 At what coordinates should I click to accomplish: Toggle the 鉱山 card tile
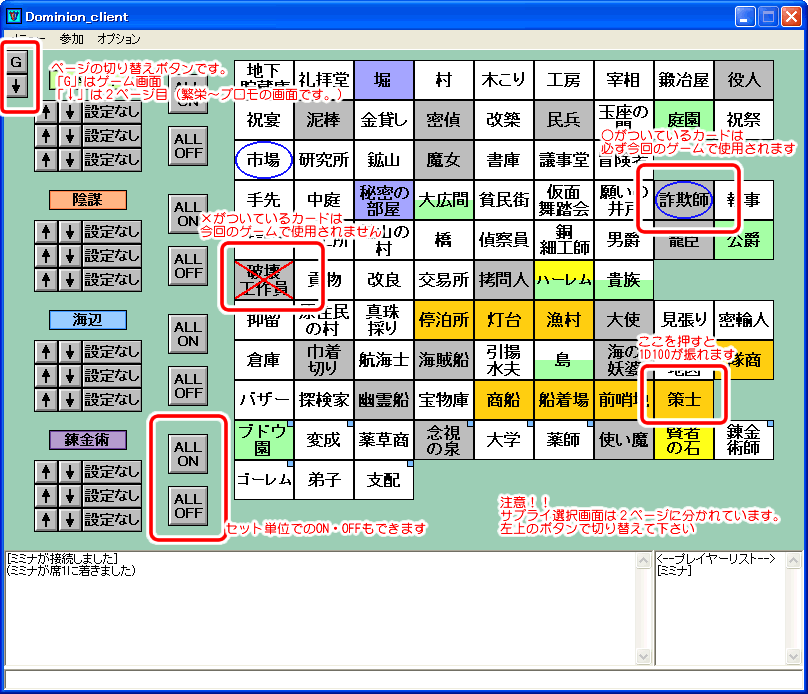[383, 160]
